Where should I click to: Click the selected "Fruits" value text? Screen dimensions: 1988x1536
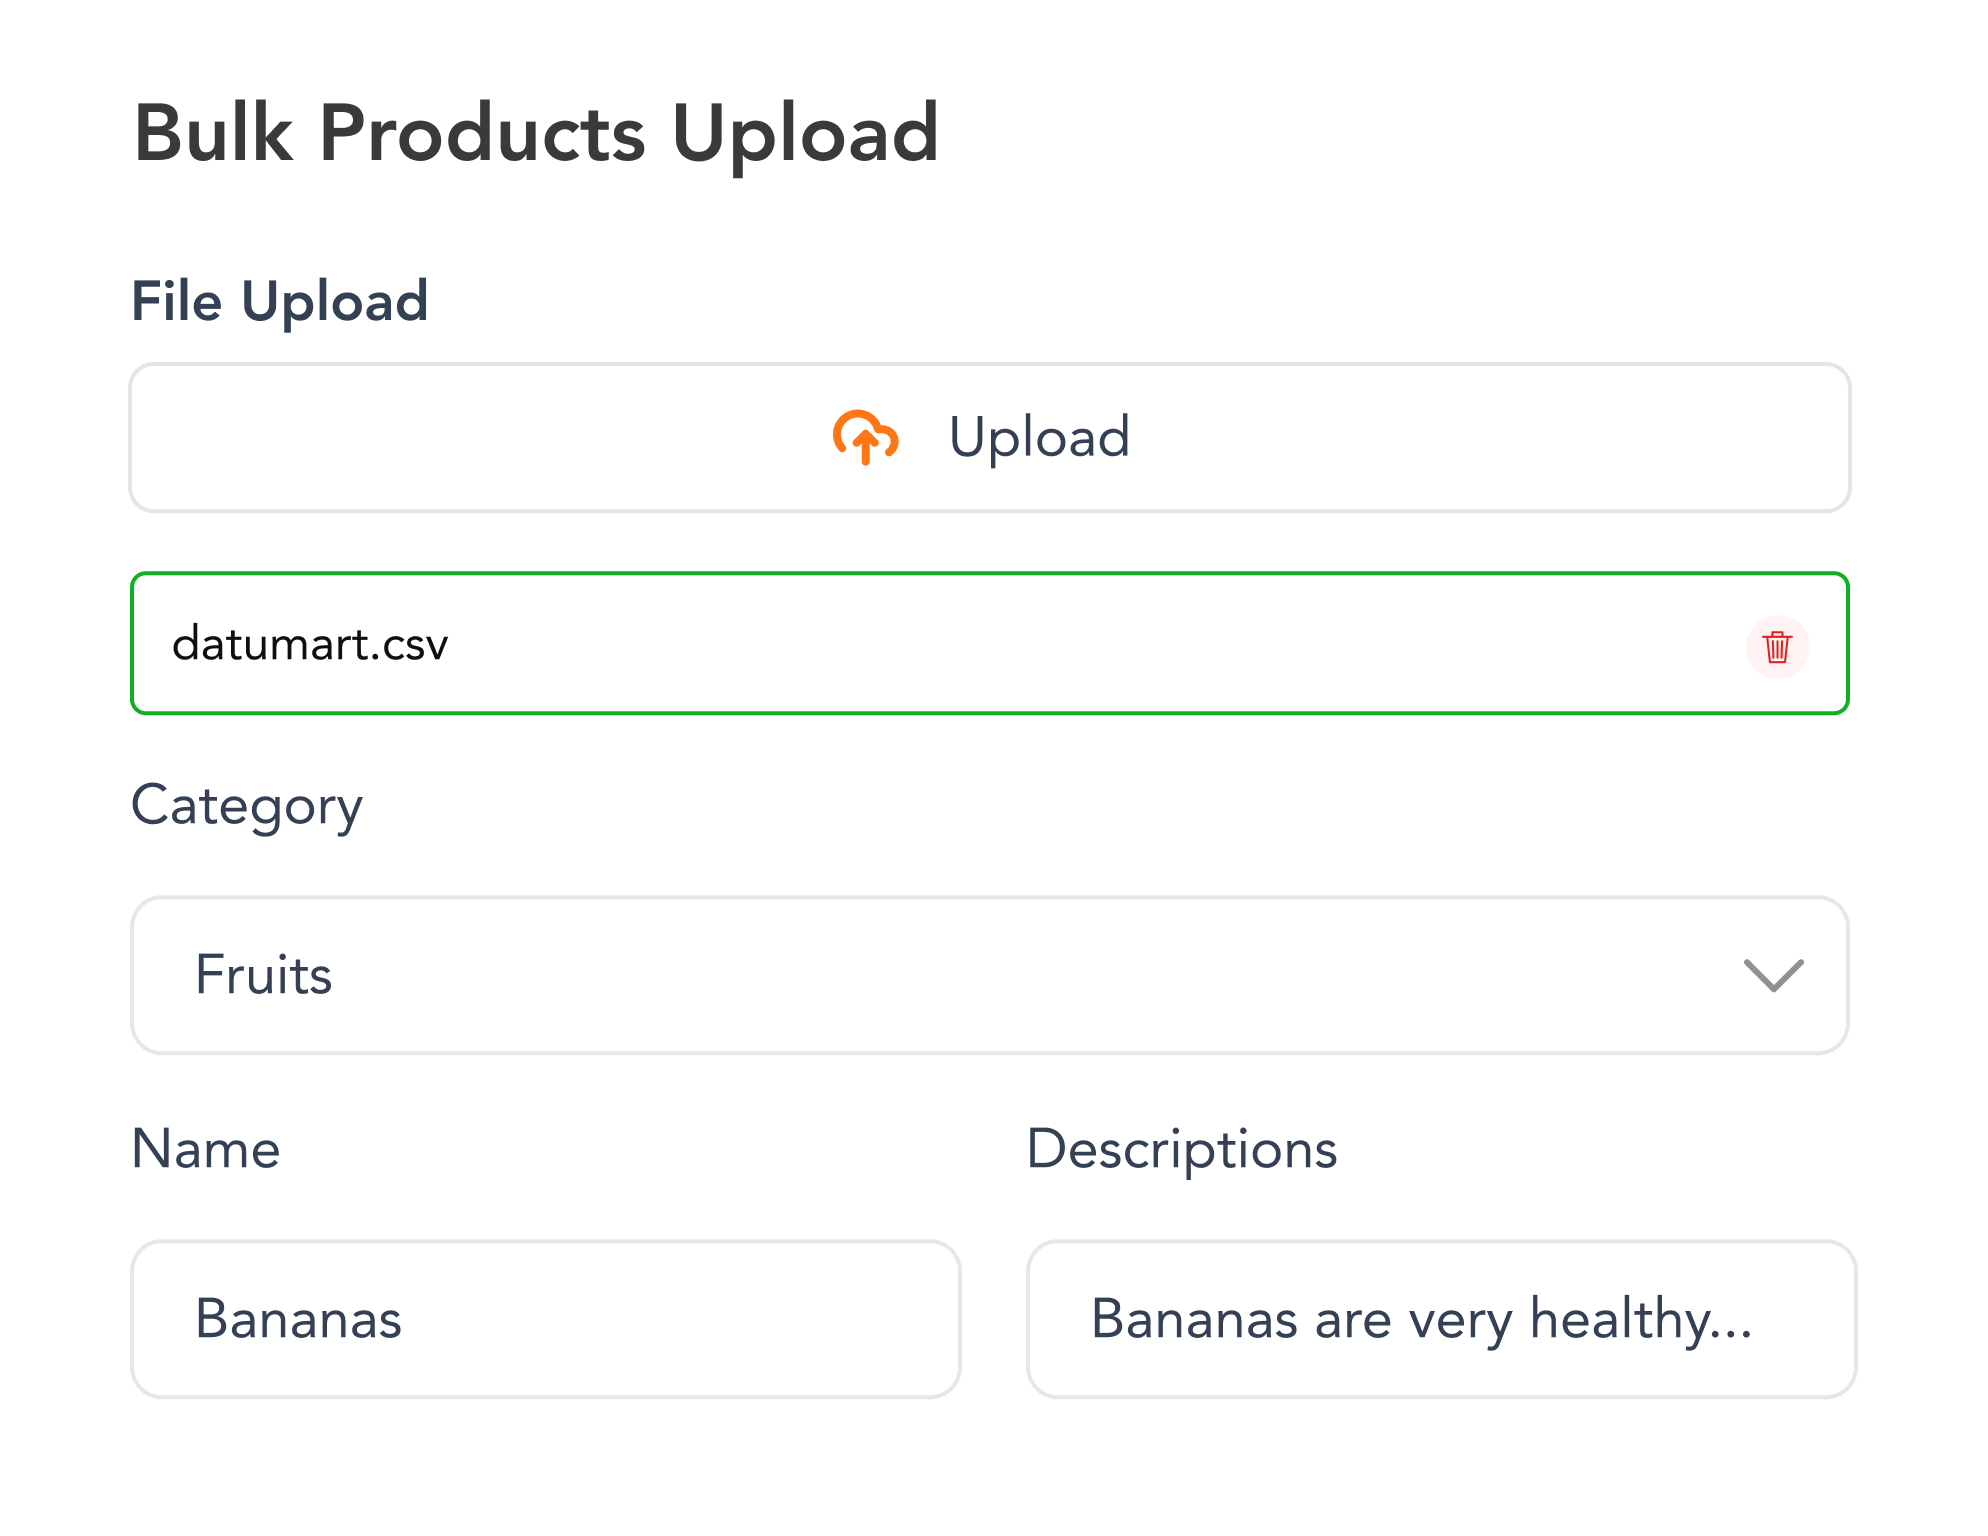[264, 975]
